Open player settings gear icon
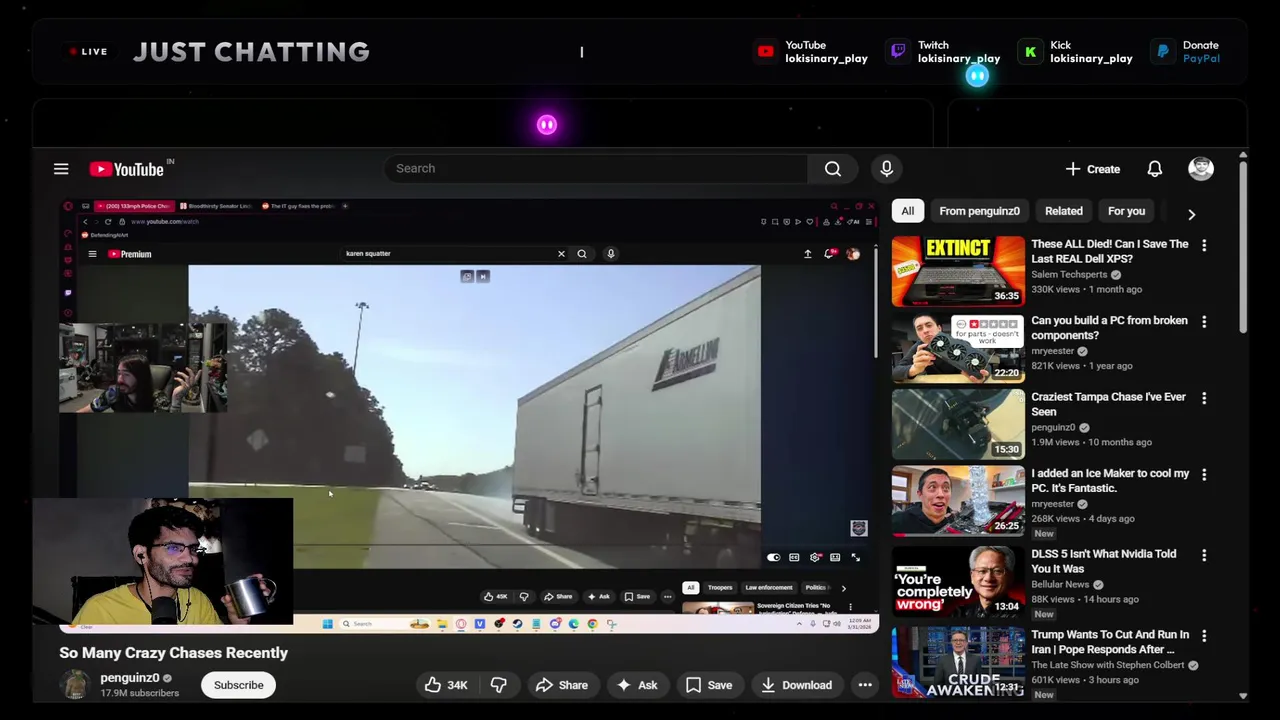The image size is (1280, 720). [x=815, y=558]
